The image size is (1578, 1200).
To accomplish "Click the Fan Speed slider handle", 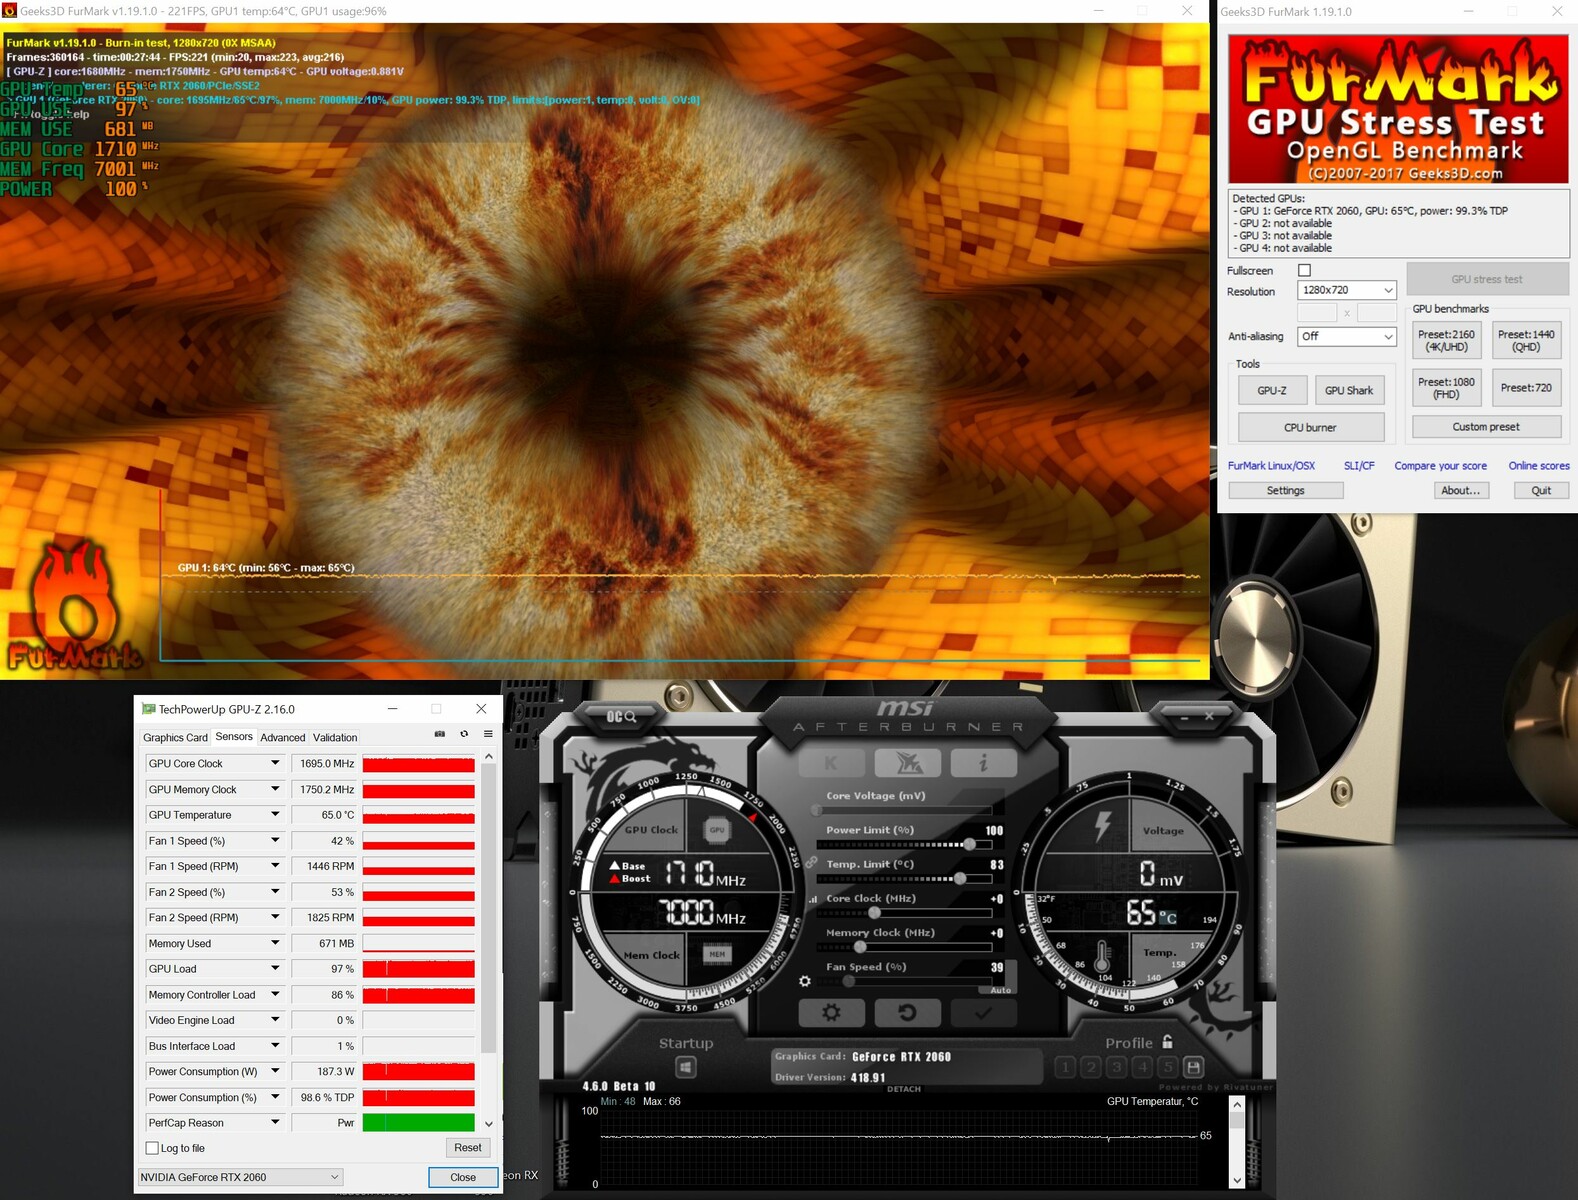I will 849,981.
